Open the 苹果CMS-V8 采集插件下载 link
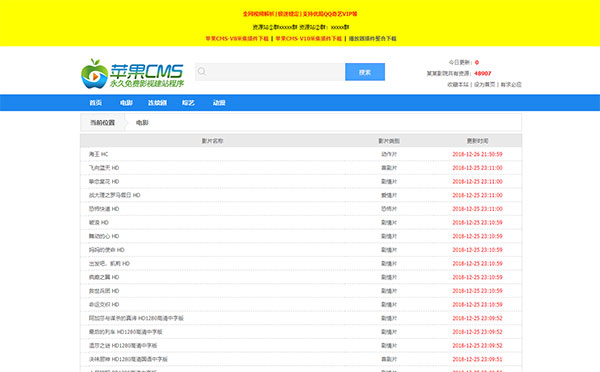Viewport: 600px width, 372px height. [x=237, y=39]
